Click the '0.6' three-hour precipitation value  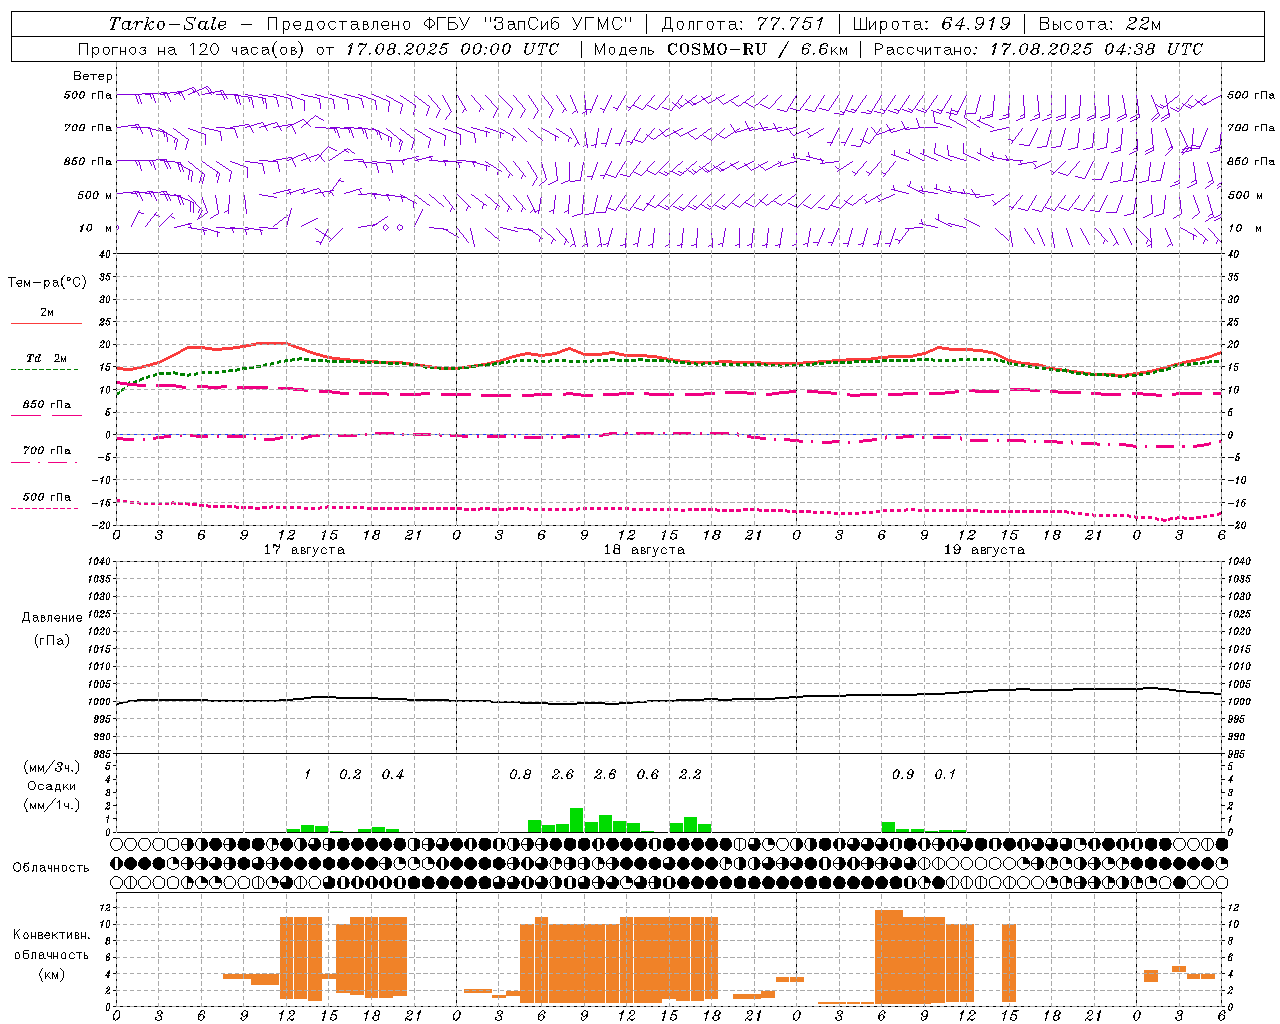(648, 775)
